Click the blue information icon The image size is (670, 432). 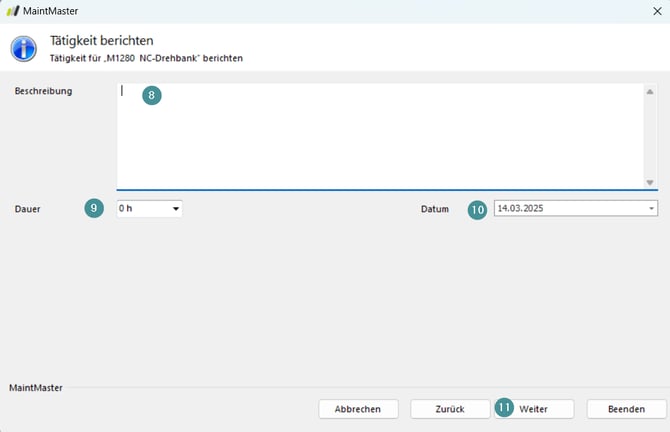tap(23, 48)
